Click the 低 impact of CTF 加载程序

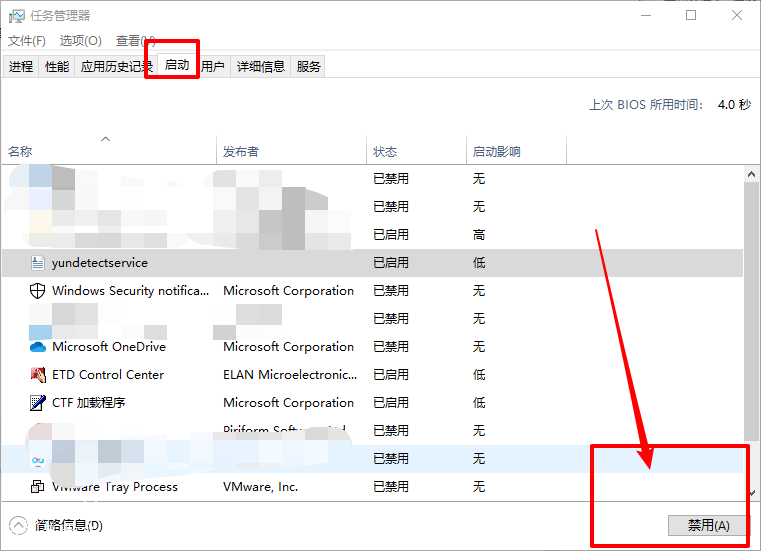point(479,403)
